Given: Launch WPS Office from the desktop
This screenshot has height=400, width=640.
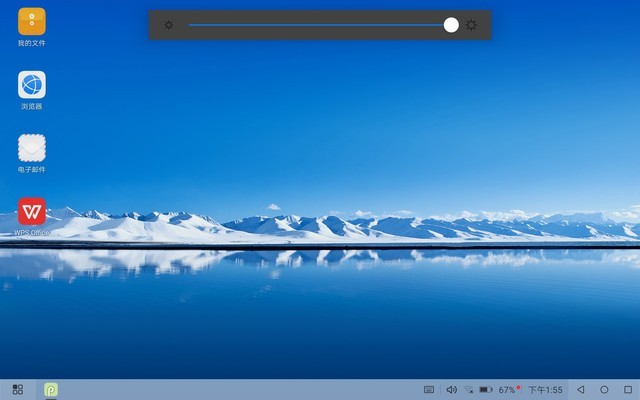Looking at the screenshot, I should 32,211.
